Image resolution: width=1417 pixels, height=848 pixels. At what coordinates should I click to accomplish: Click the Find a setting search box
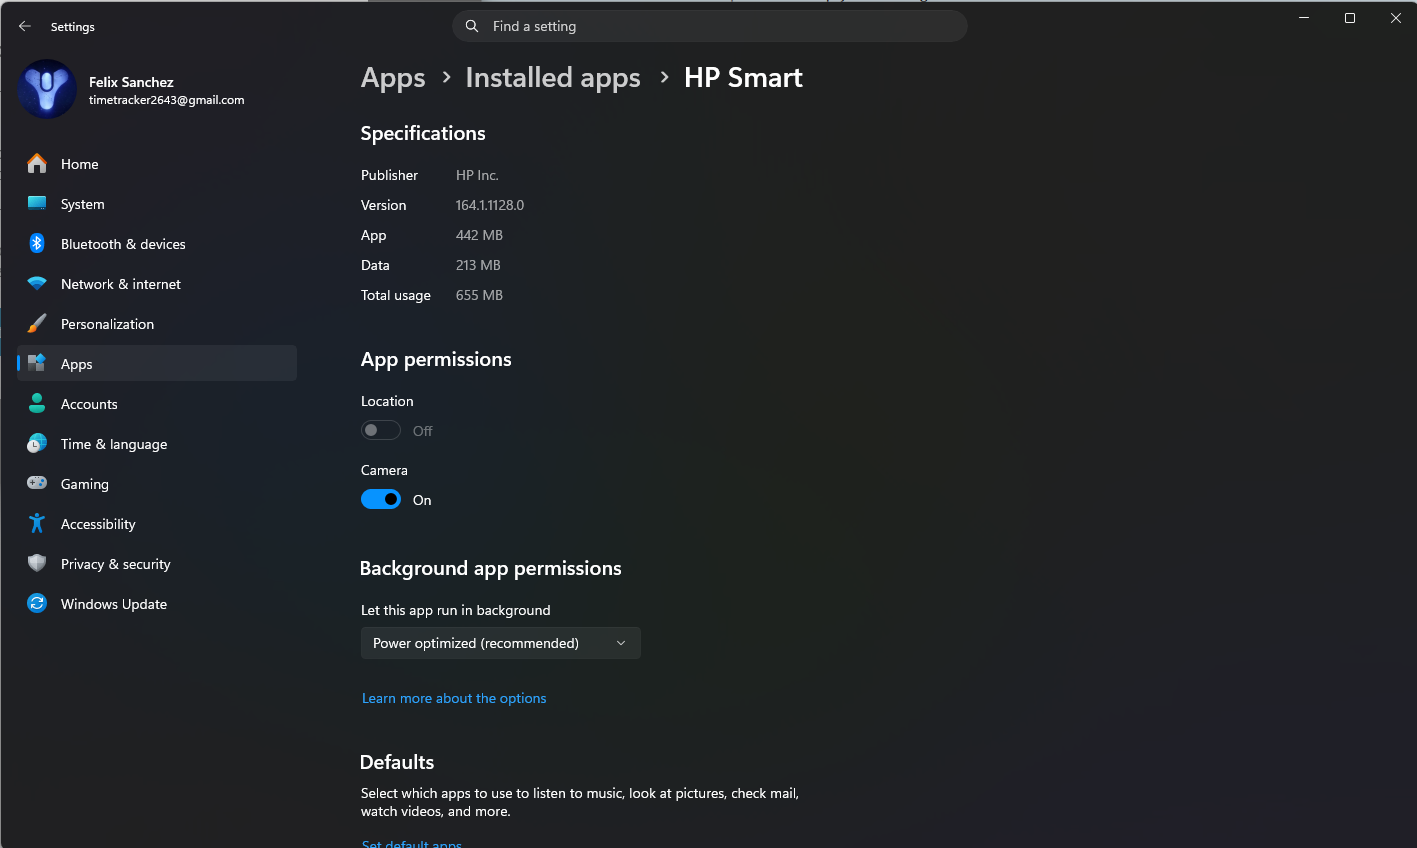coord(710,26)
